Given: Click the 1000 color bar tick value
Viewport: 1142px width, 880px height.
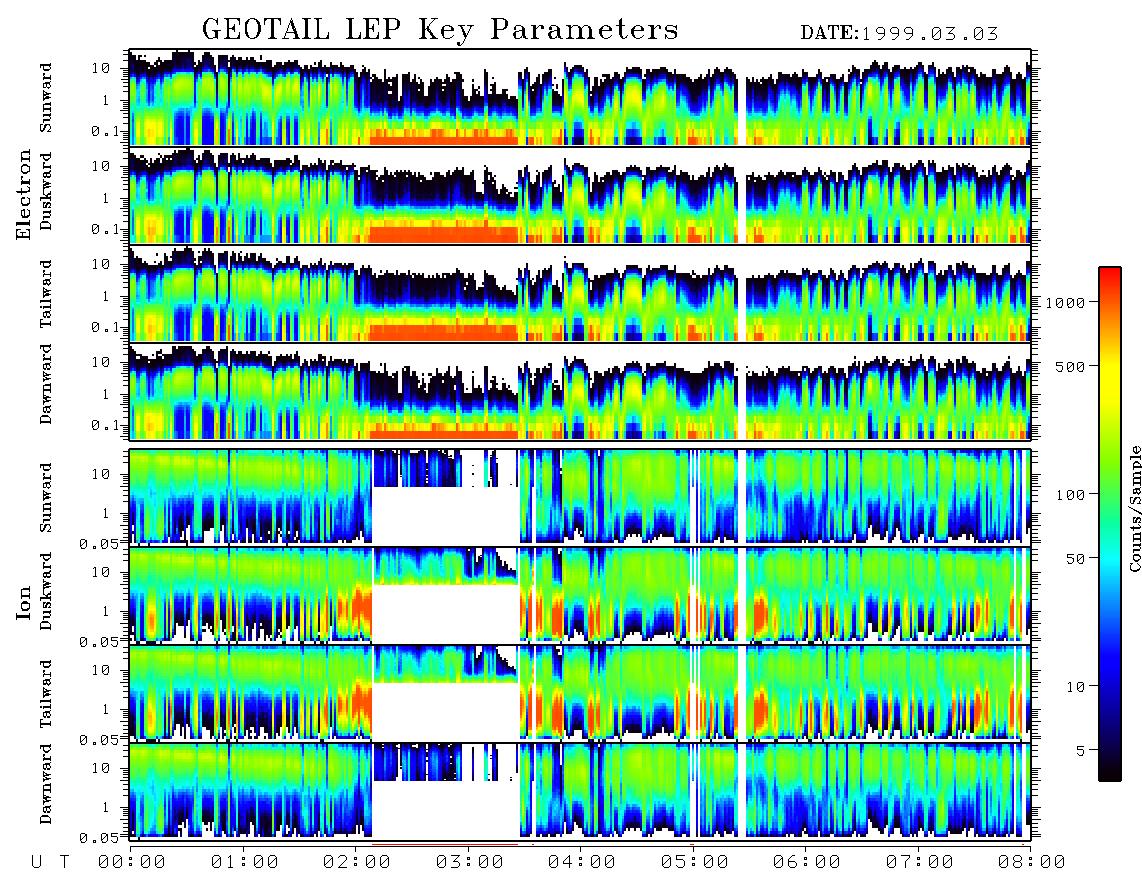Looking at the screenshot, I should [1066, 303].
